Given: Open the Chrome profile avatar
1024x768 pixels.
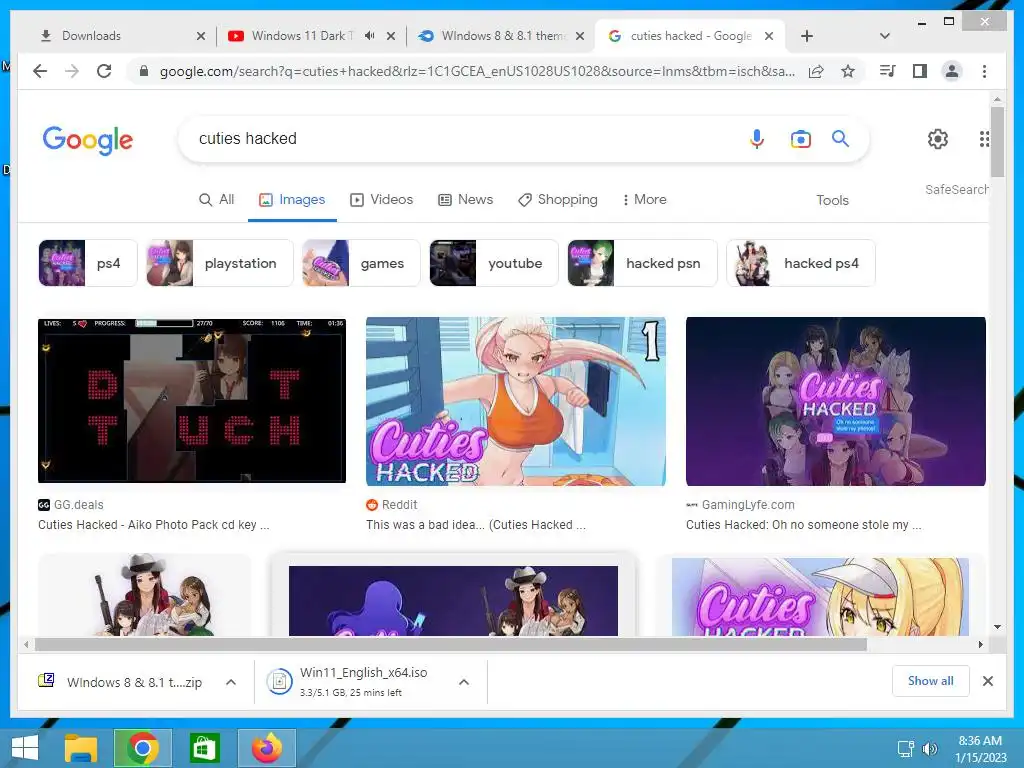Looking at the screenshot, I should point(952,71).
